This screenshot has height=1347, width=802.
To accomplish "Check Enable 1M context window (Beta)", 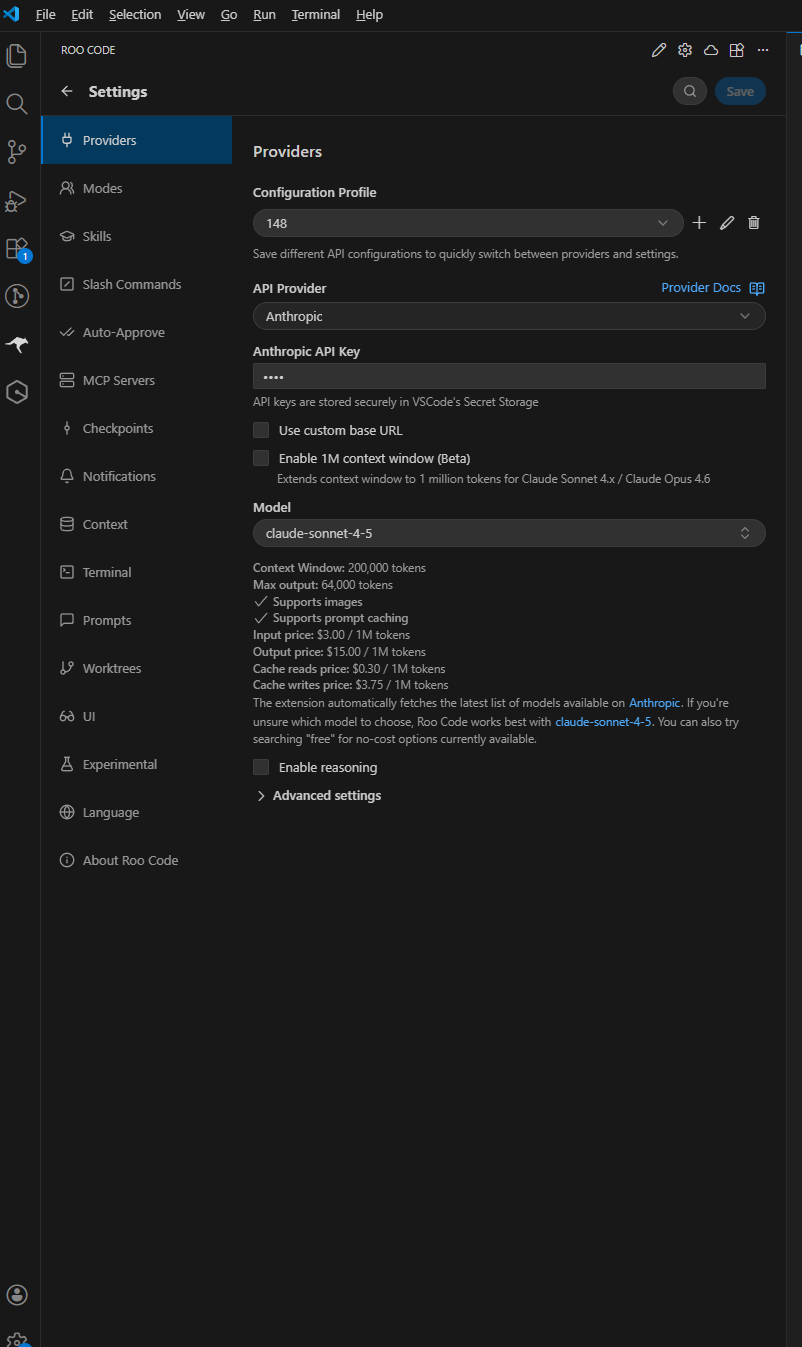I will [261, 458].
